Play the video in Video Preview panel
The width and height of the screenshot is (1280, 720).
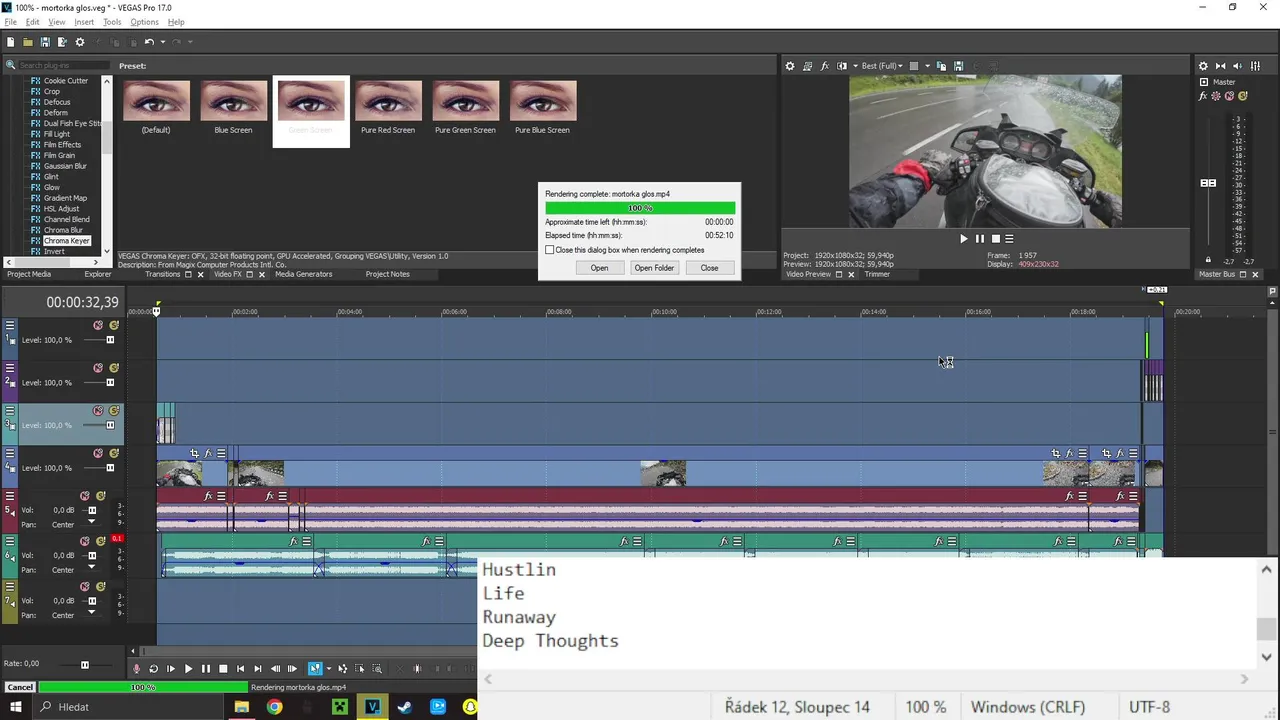click(963, 239)
